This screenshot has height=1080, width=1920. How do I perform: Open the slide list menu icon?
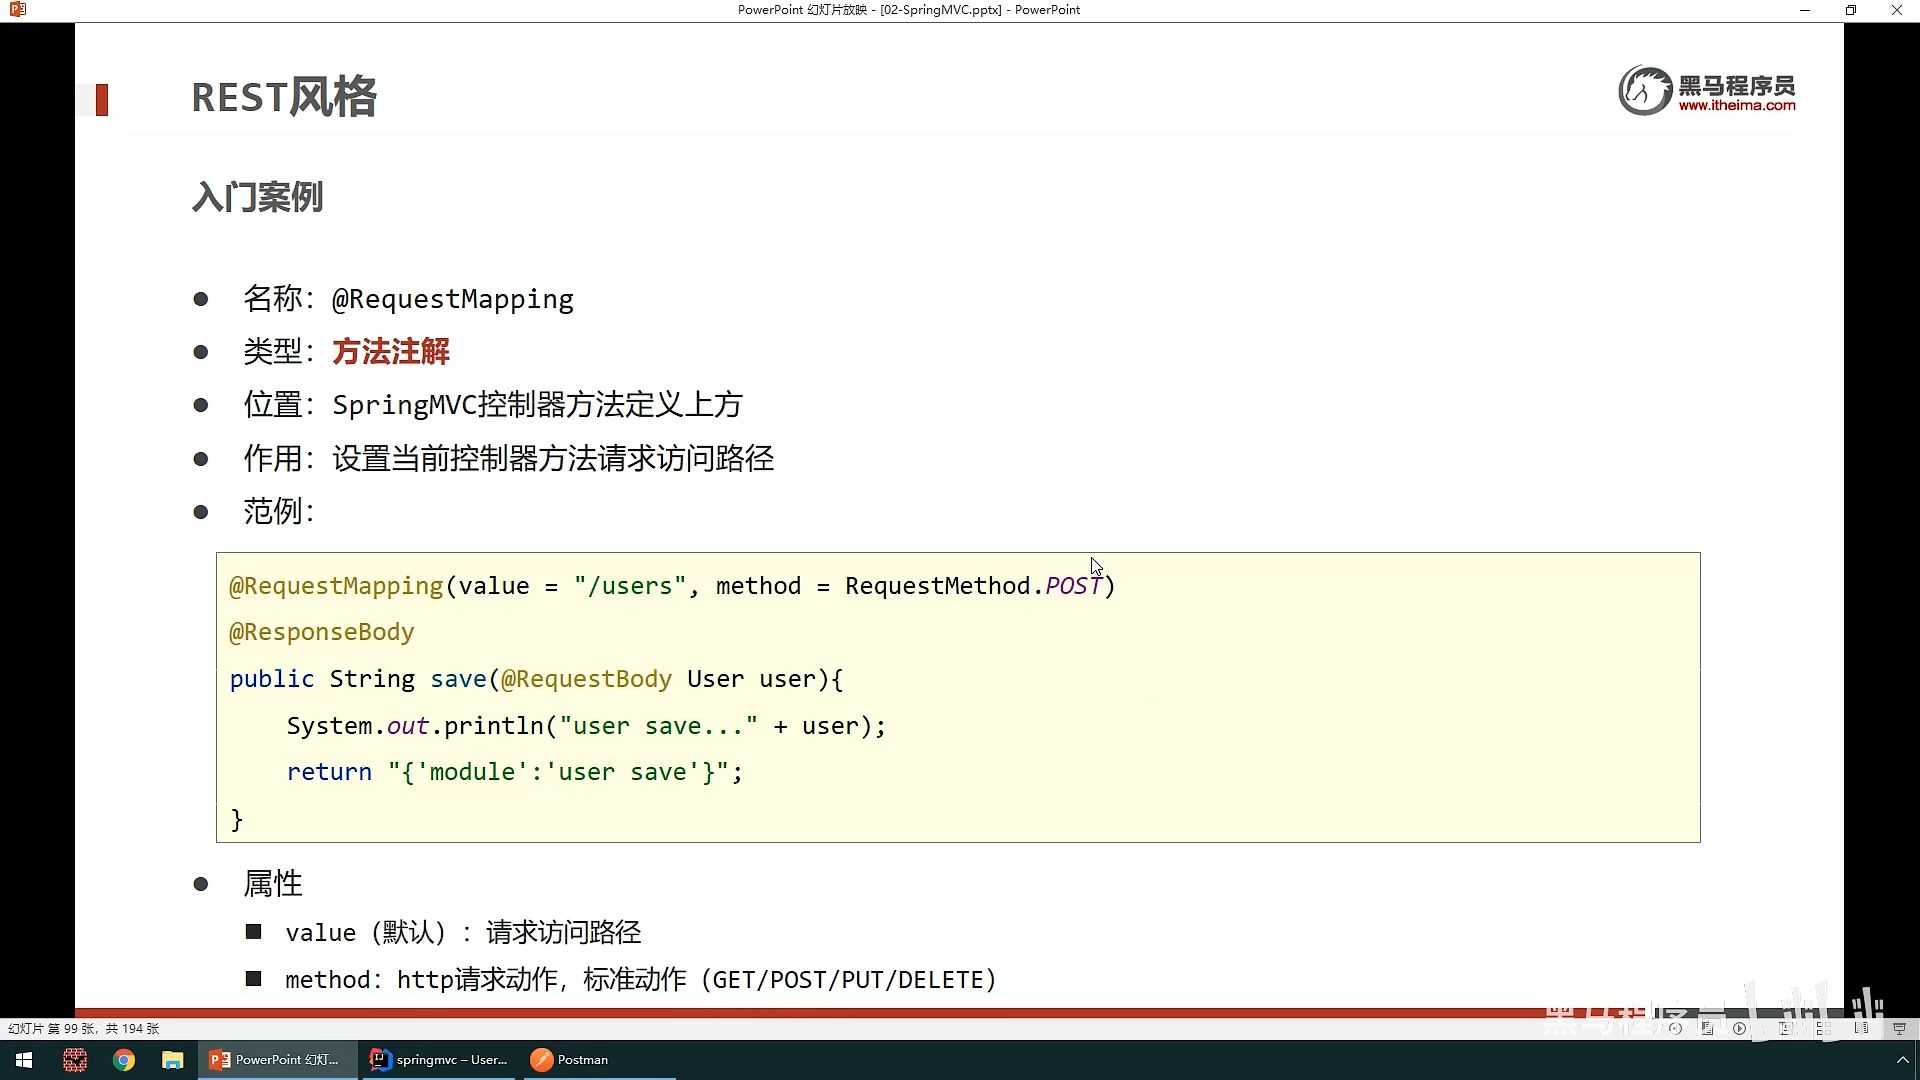[x=1708, y=1028]
